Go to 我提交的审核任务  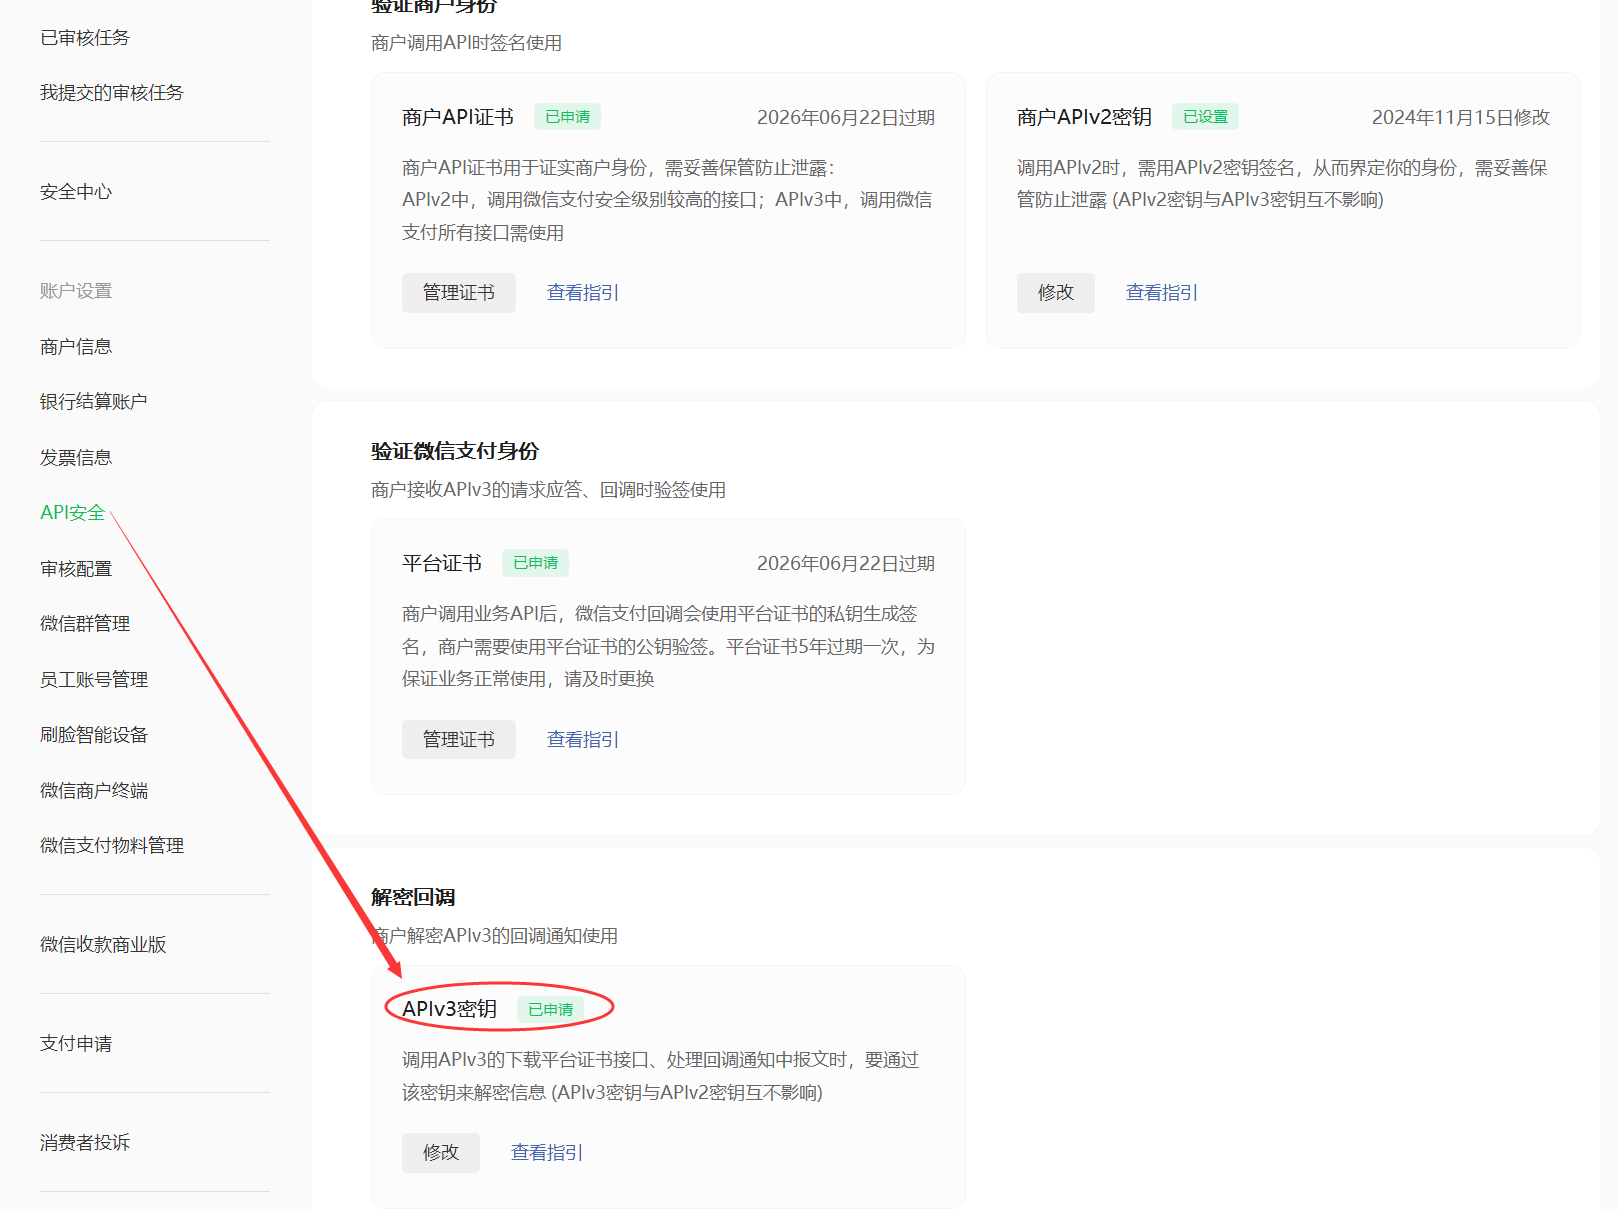112,93
